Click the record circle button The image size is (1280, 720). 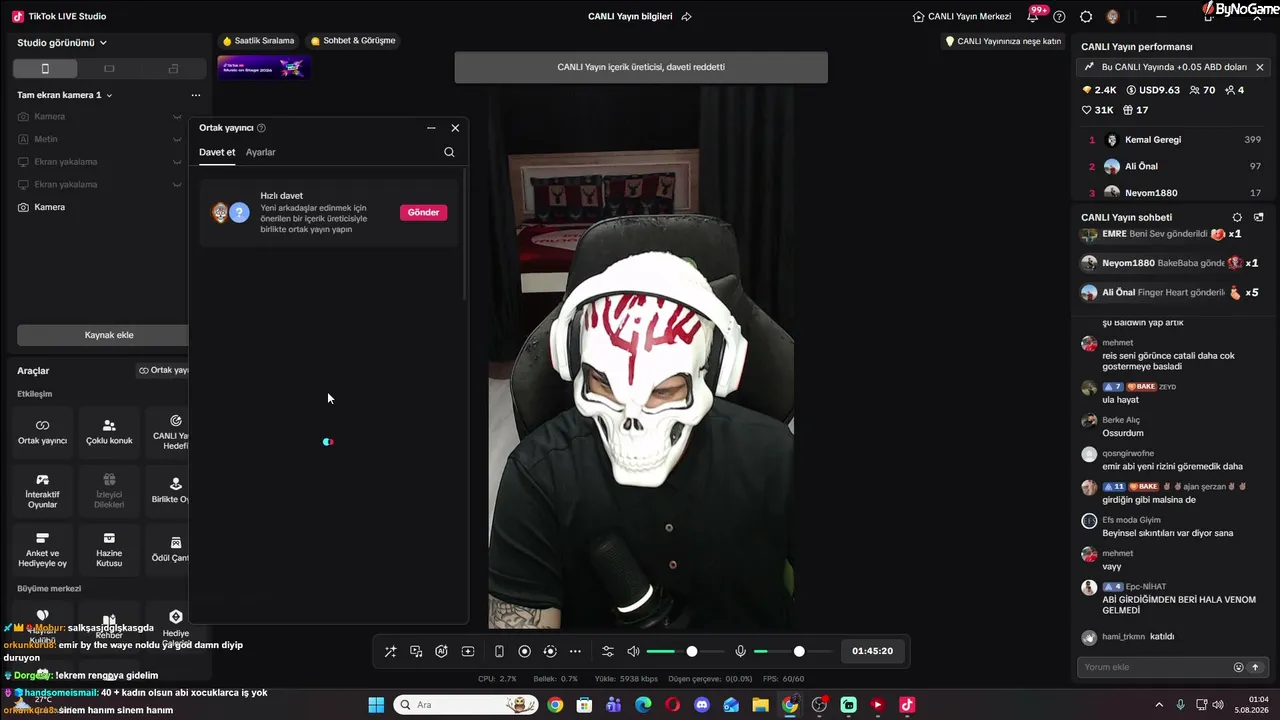pos(524,651)
